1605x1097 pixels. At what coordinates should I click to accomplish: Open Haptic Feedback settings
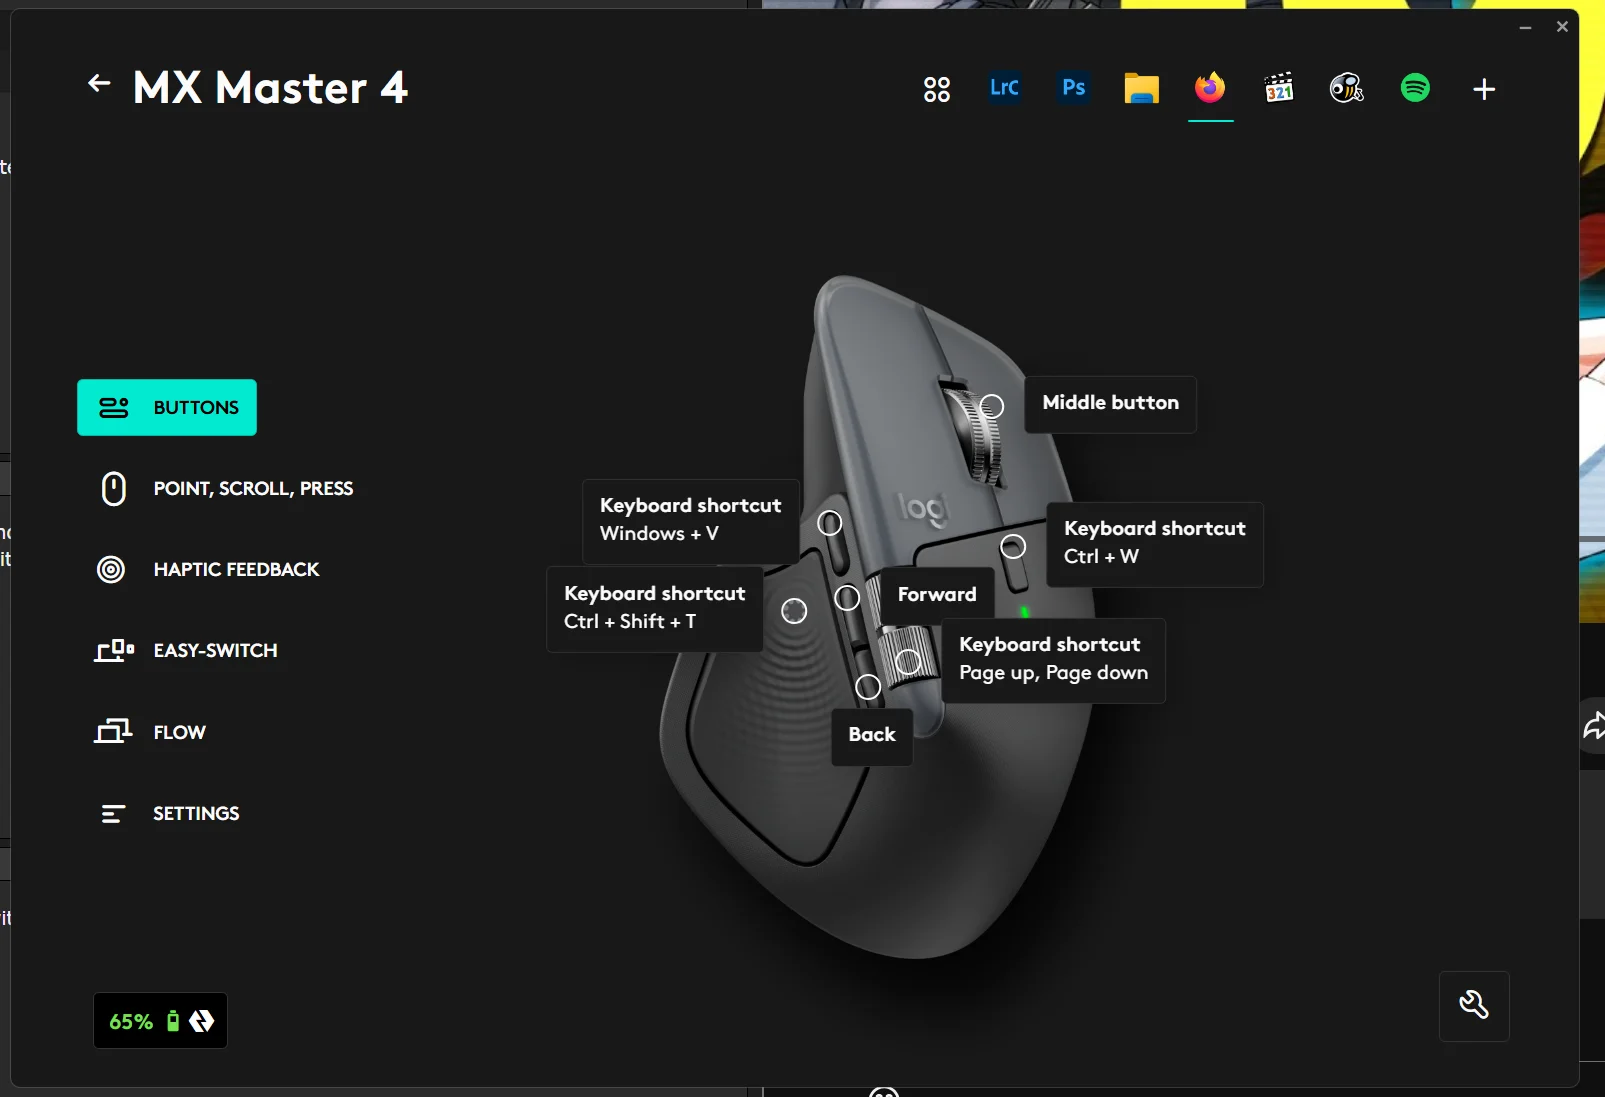(x=208, y=570)
